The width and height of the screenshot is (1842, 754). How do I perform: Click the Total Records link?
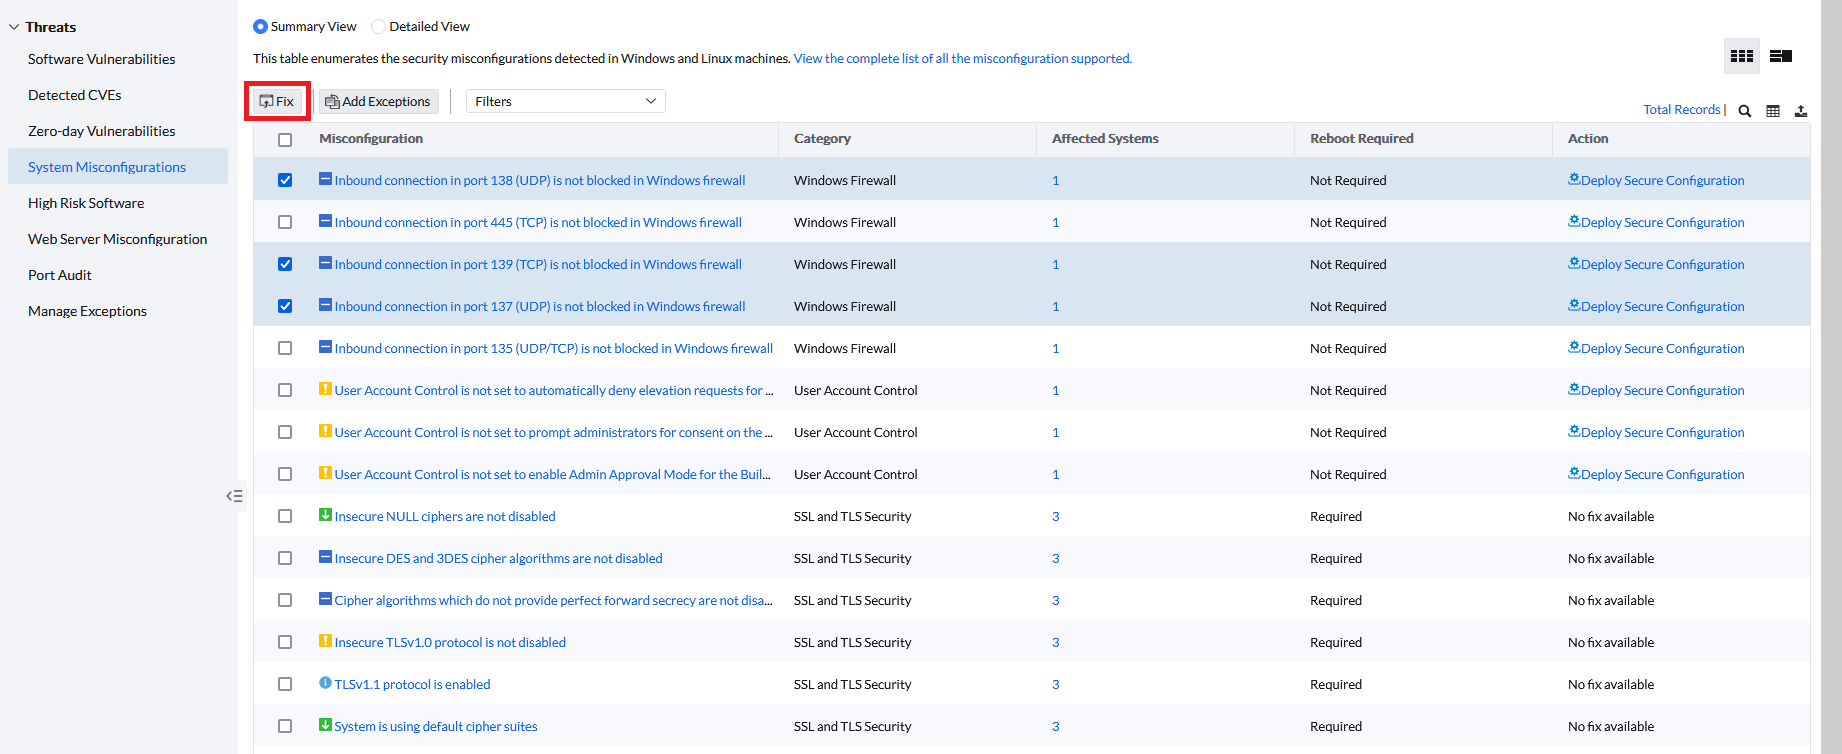point(1681,110)
